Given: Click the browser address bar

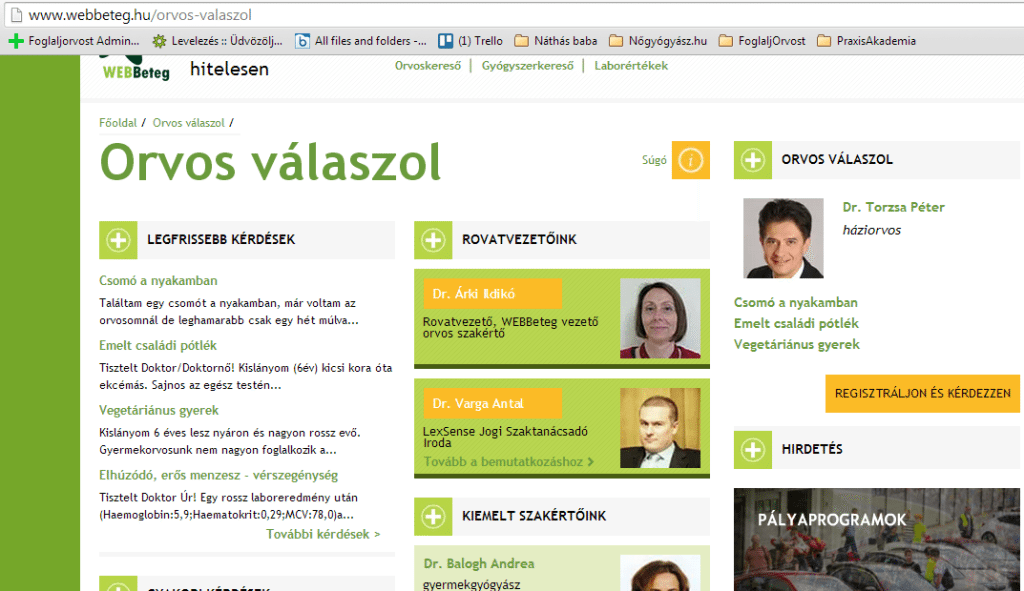Looking at the screenshot, I should pos(500,15).
